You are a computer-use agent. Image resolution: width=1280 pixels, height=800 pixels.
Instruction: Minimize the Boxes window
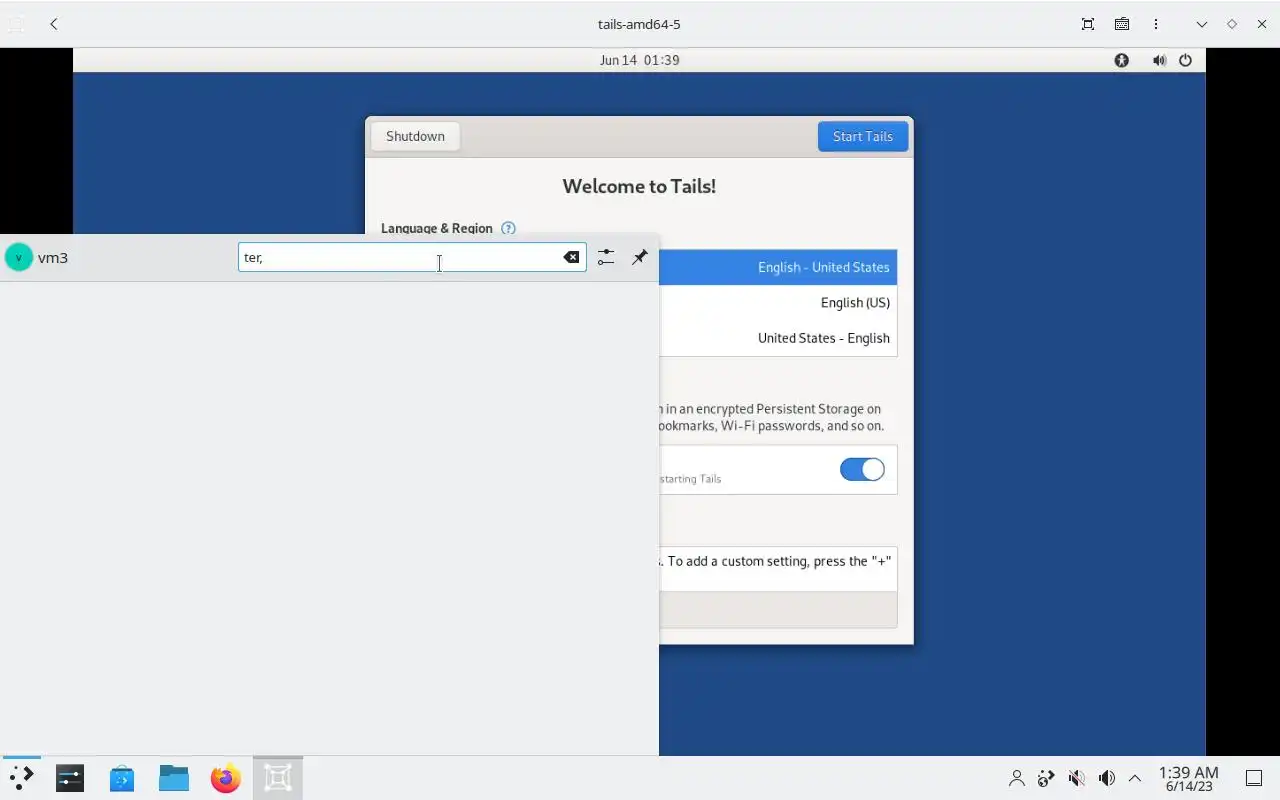point(1202,24)
